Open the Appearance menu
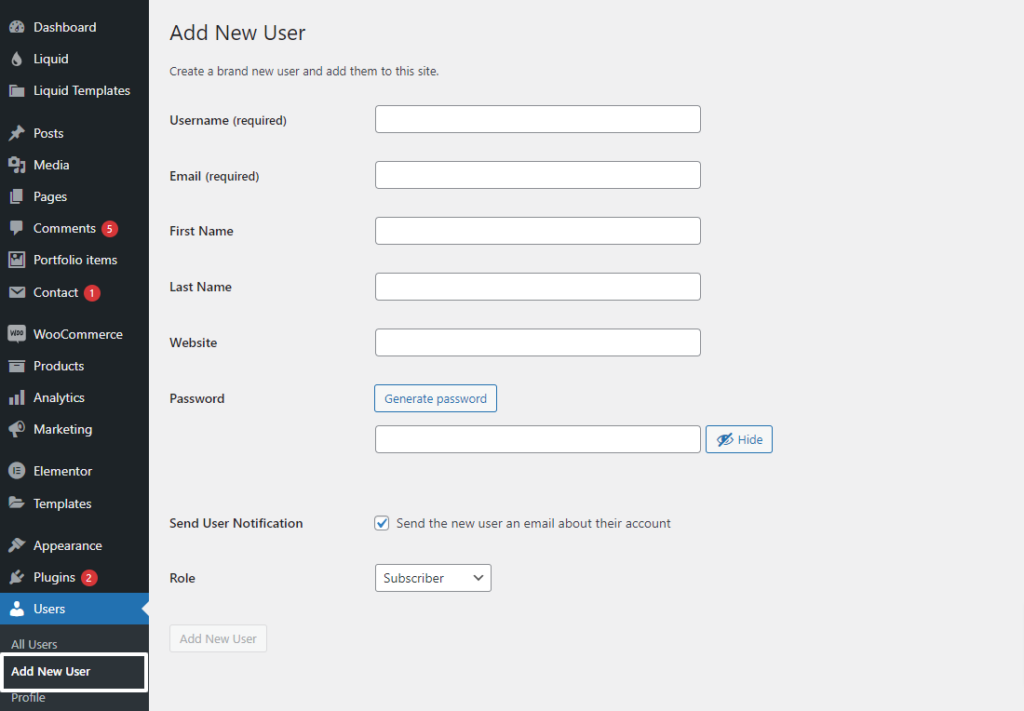 [x=74, y=545]
